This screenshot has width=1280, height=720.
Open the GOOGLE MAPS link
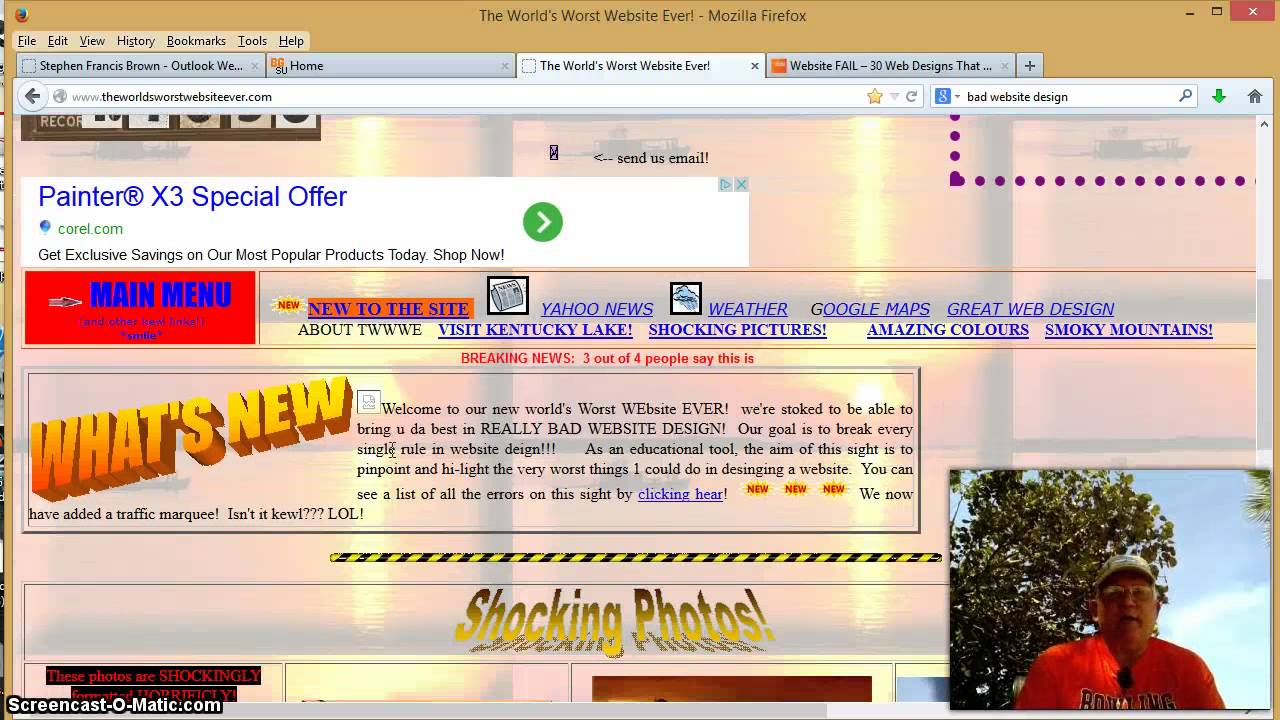point(870,309)
